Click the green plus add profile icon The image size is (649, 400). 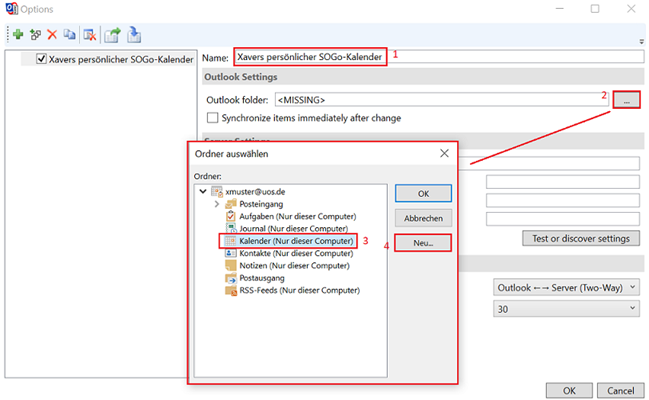pyautogui.click(x=17, y=34)
